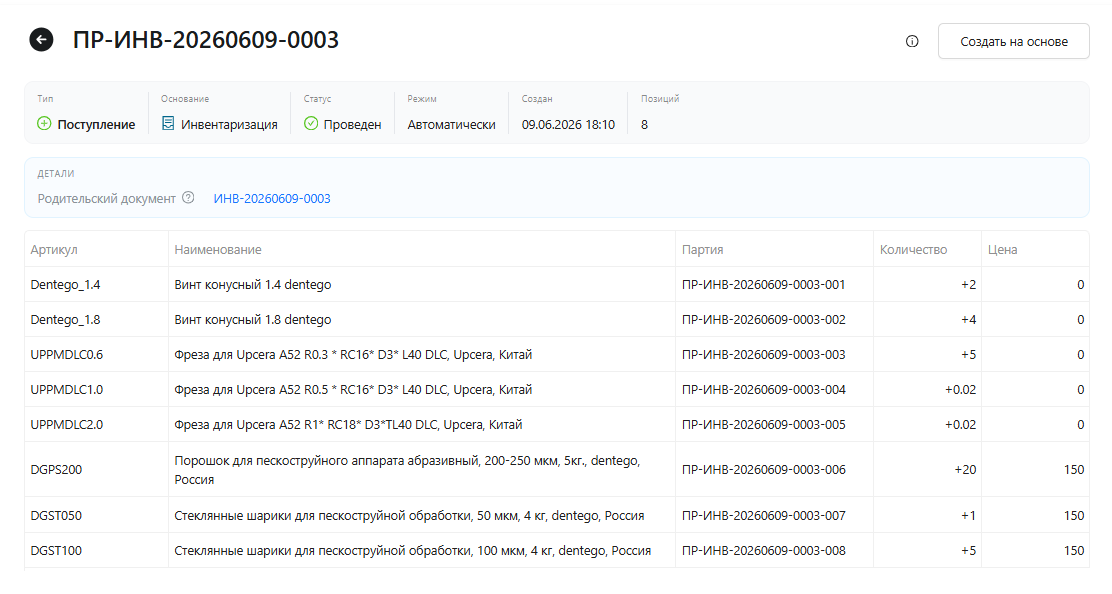Click price 0 in Dentego_1.4 row
The image size is (1112, 594).
(x=1080, y=284)
